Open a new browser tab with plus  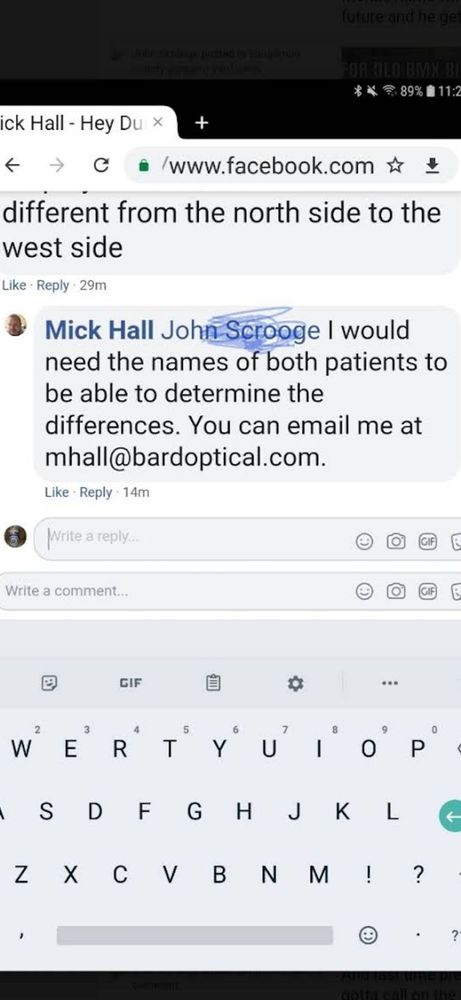201,123
